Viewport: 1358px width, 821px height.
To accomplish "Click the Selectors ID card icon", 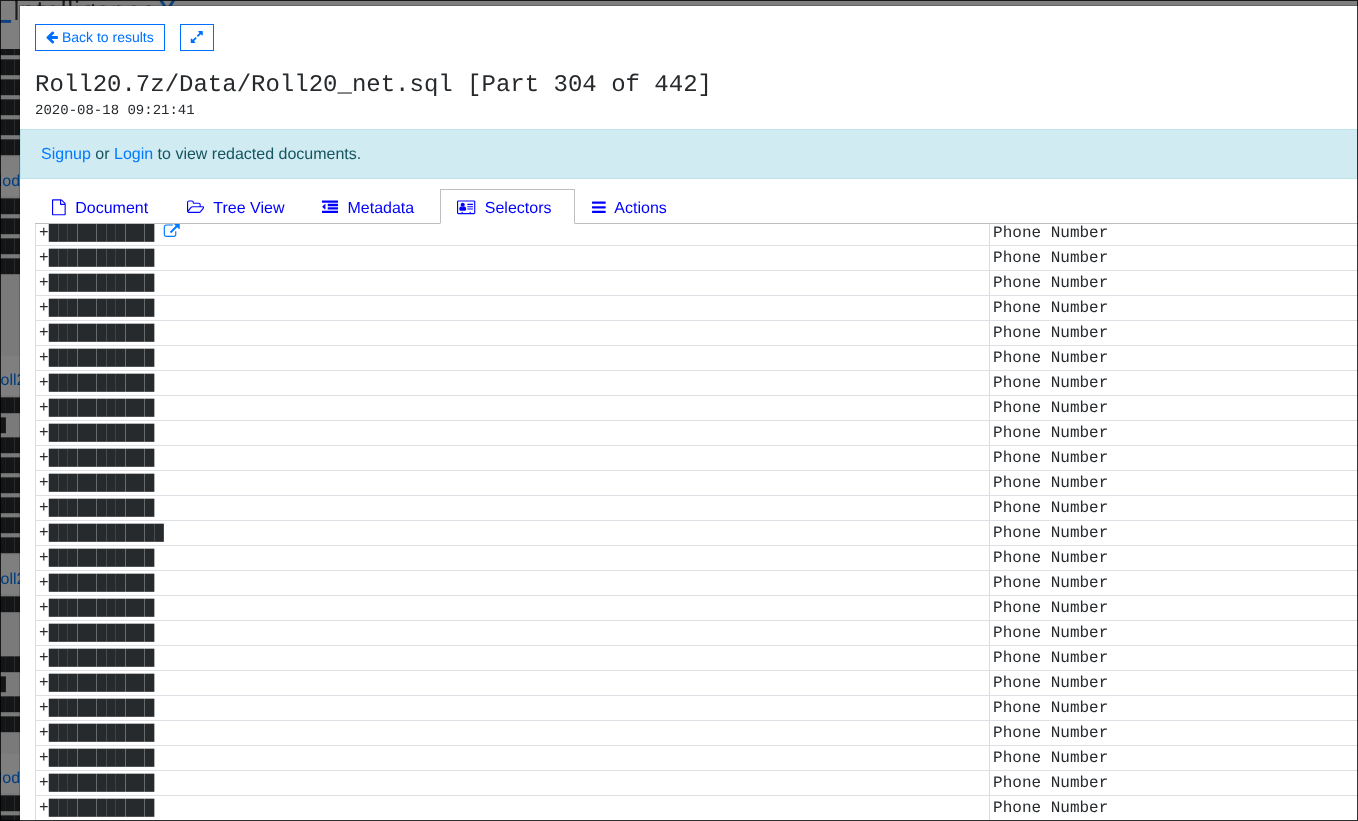I will click(x=466, y=207).
